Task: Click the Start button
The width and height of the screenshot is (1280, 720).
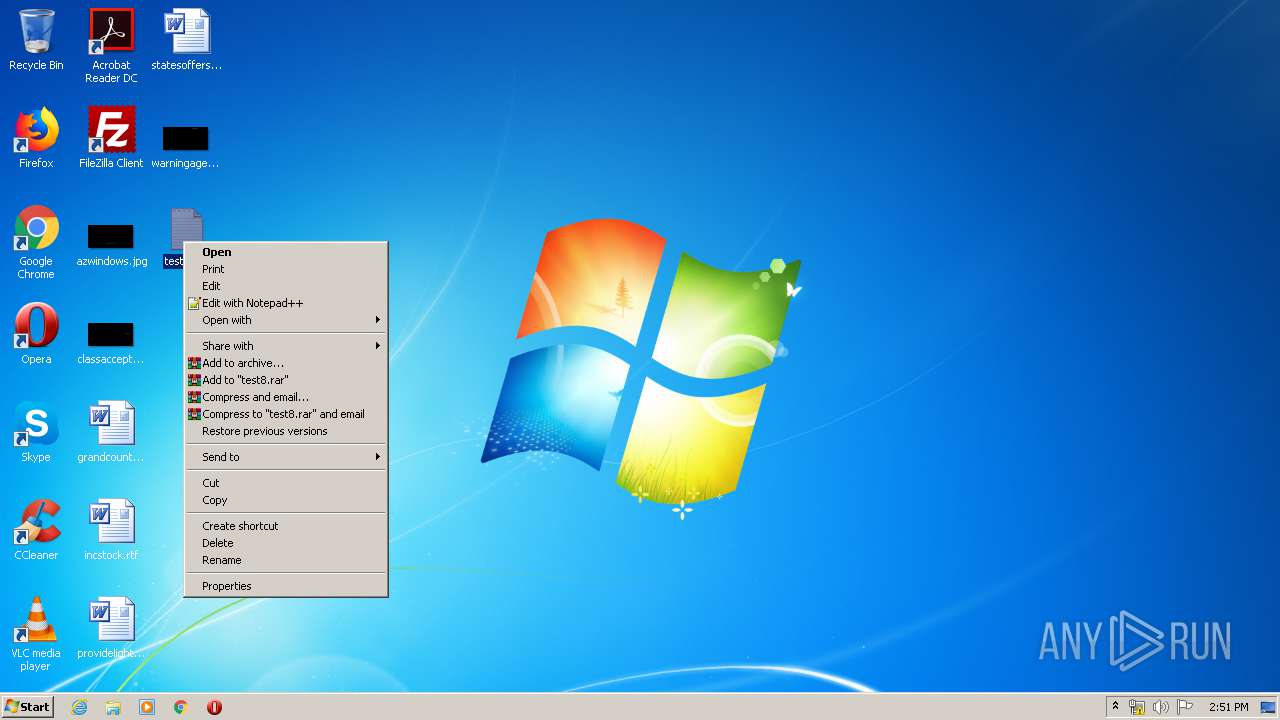Action: point(28,707)
